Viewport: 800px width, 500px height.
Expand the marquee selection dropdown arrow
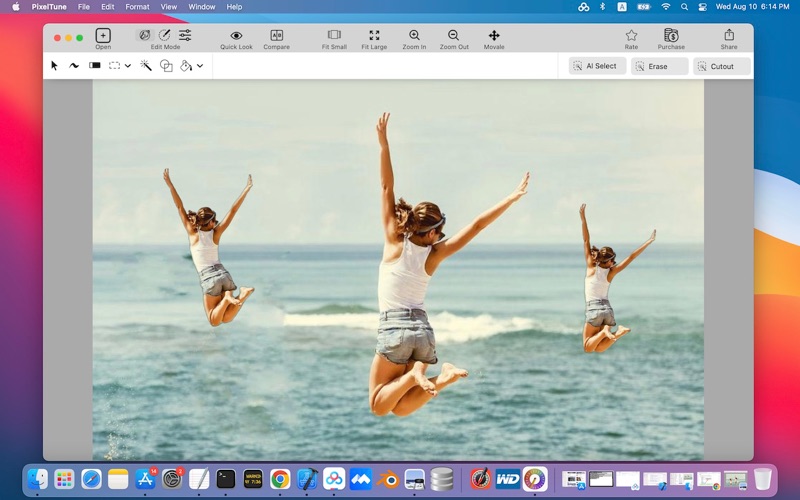click(x=128, y=66)
